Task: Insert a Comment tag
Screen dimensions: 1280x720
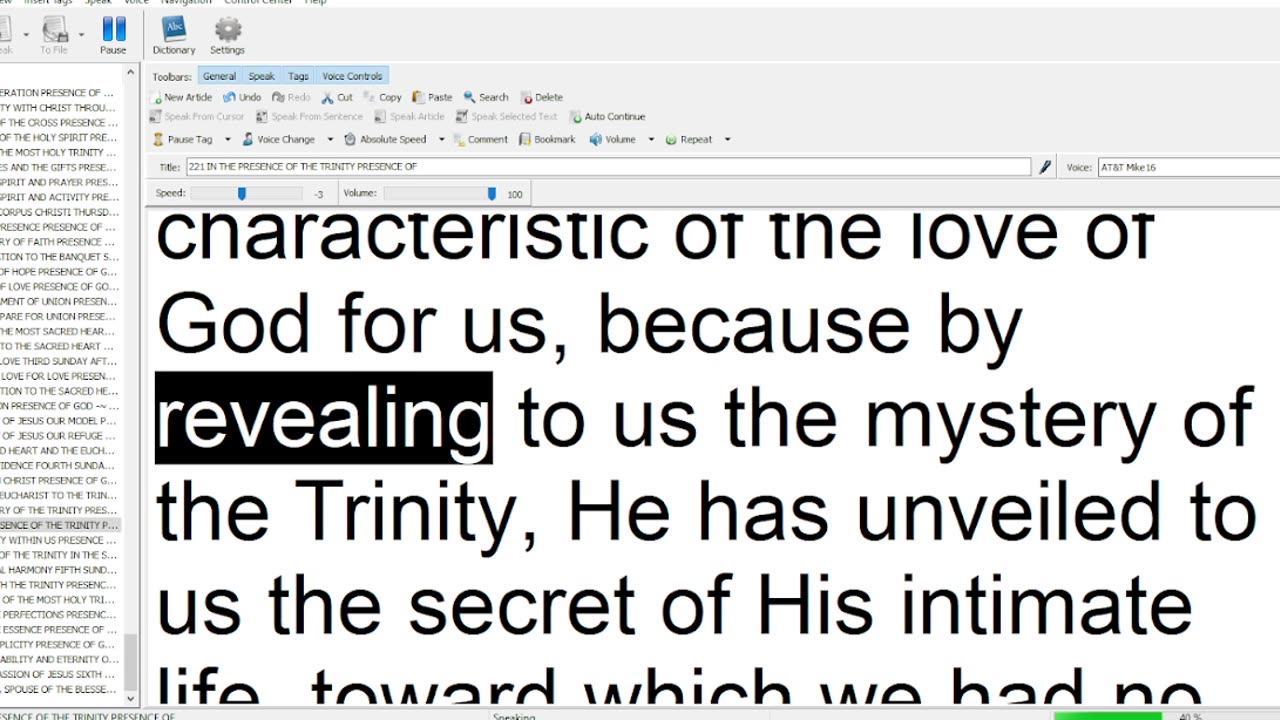Action: [480, 140]
